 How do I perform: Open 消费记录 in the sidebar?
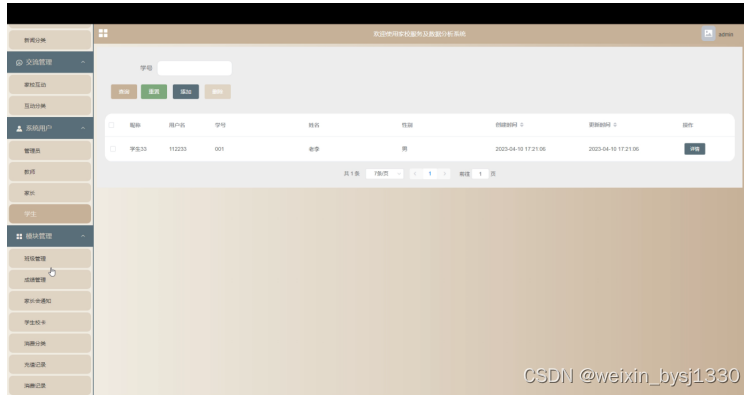pyautogui.click(x=50, y=385)
